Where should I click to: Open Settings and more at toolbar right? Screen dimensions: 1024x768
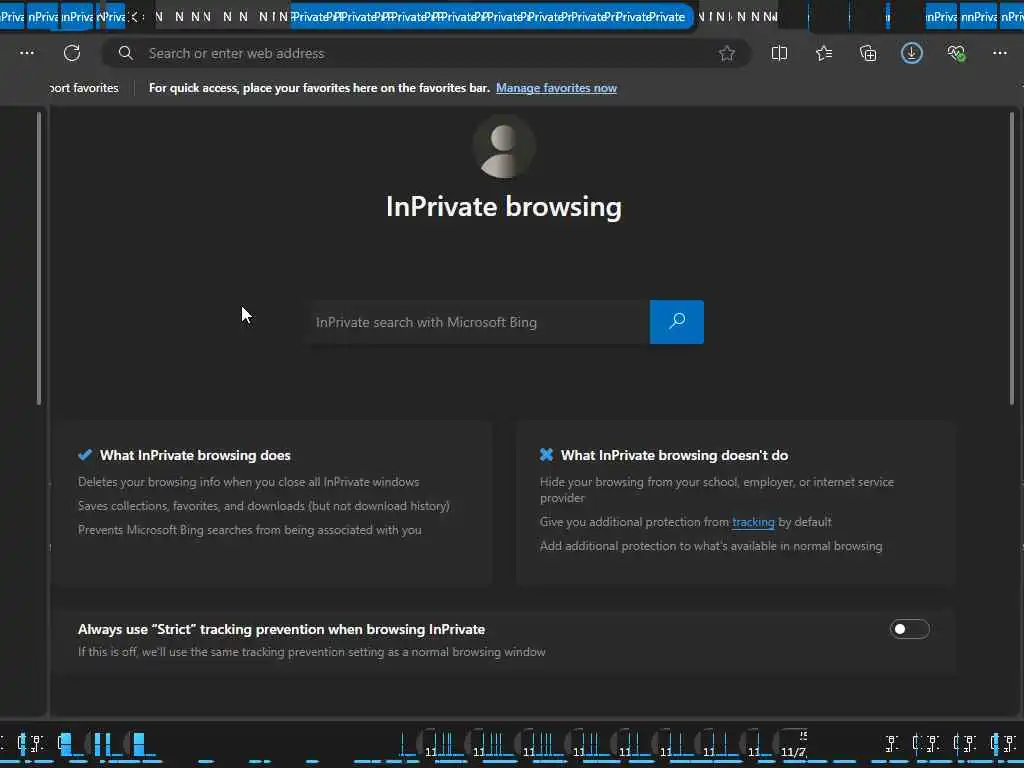point(1000,54)
